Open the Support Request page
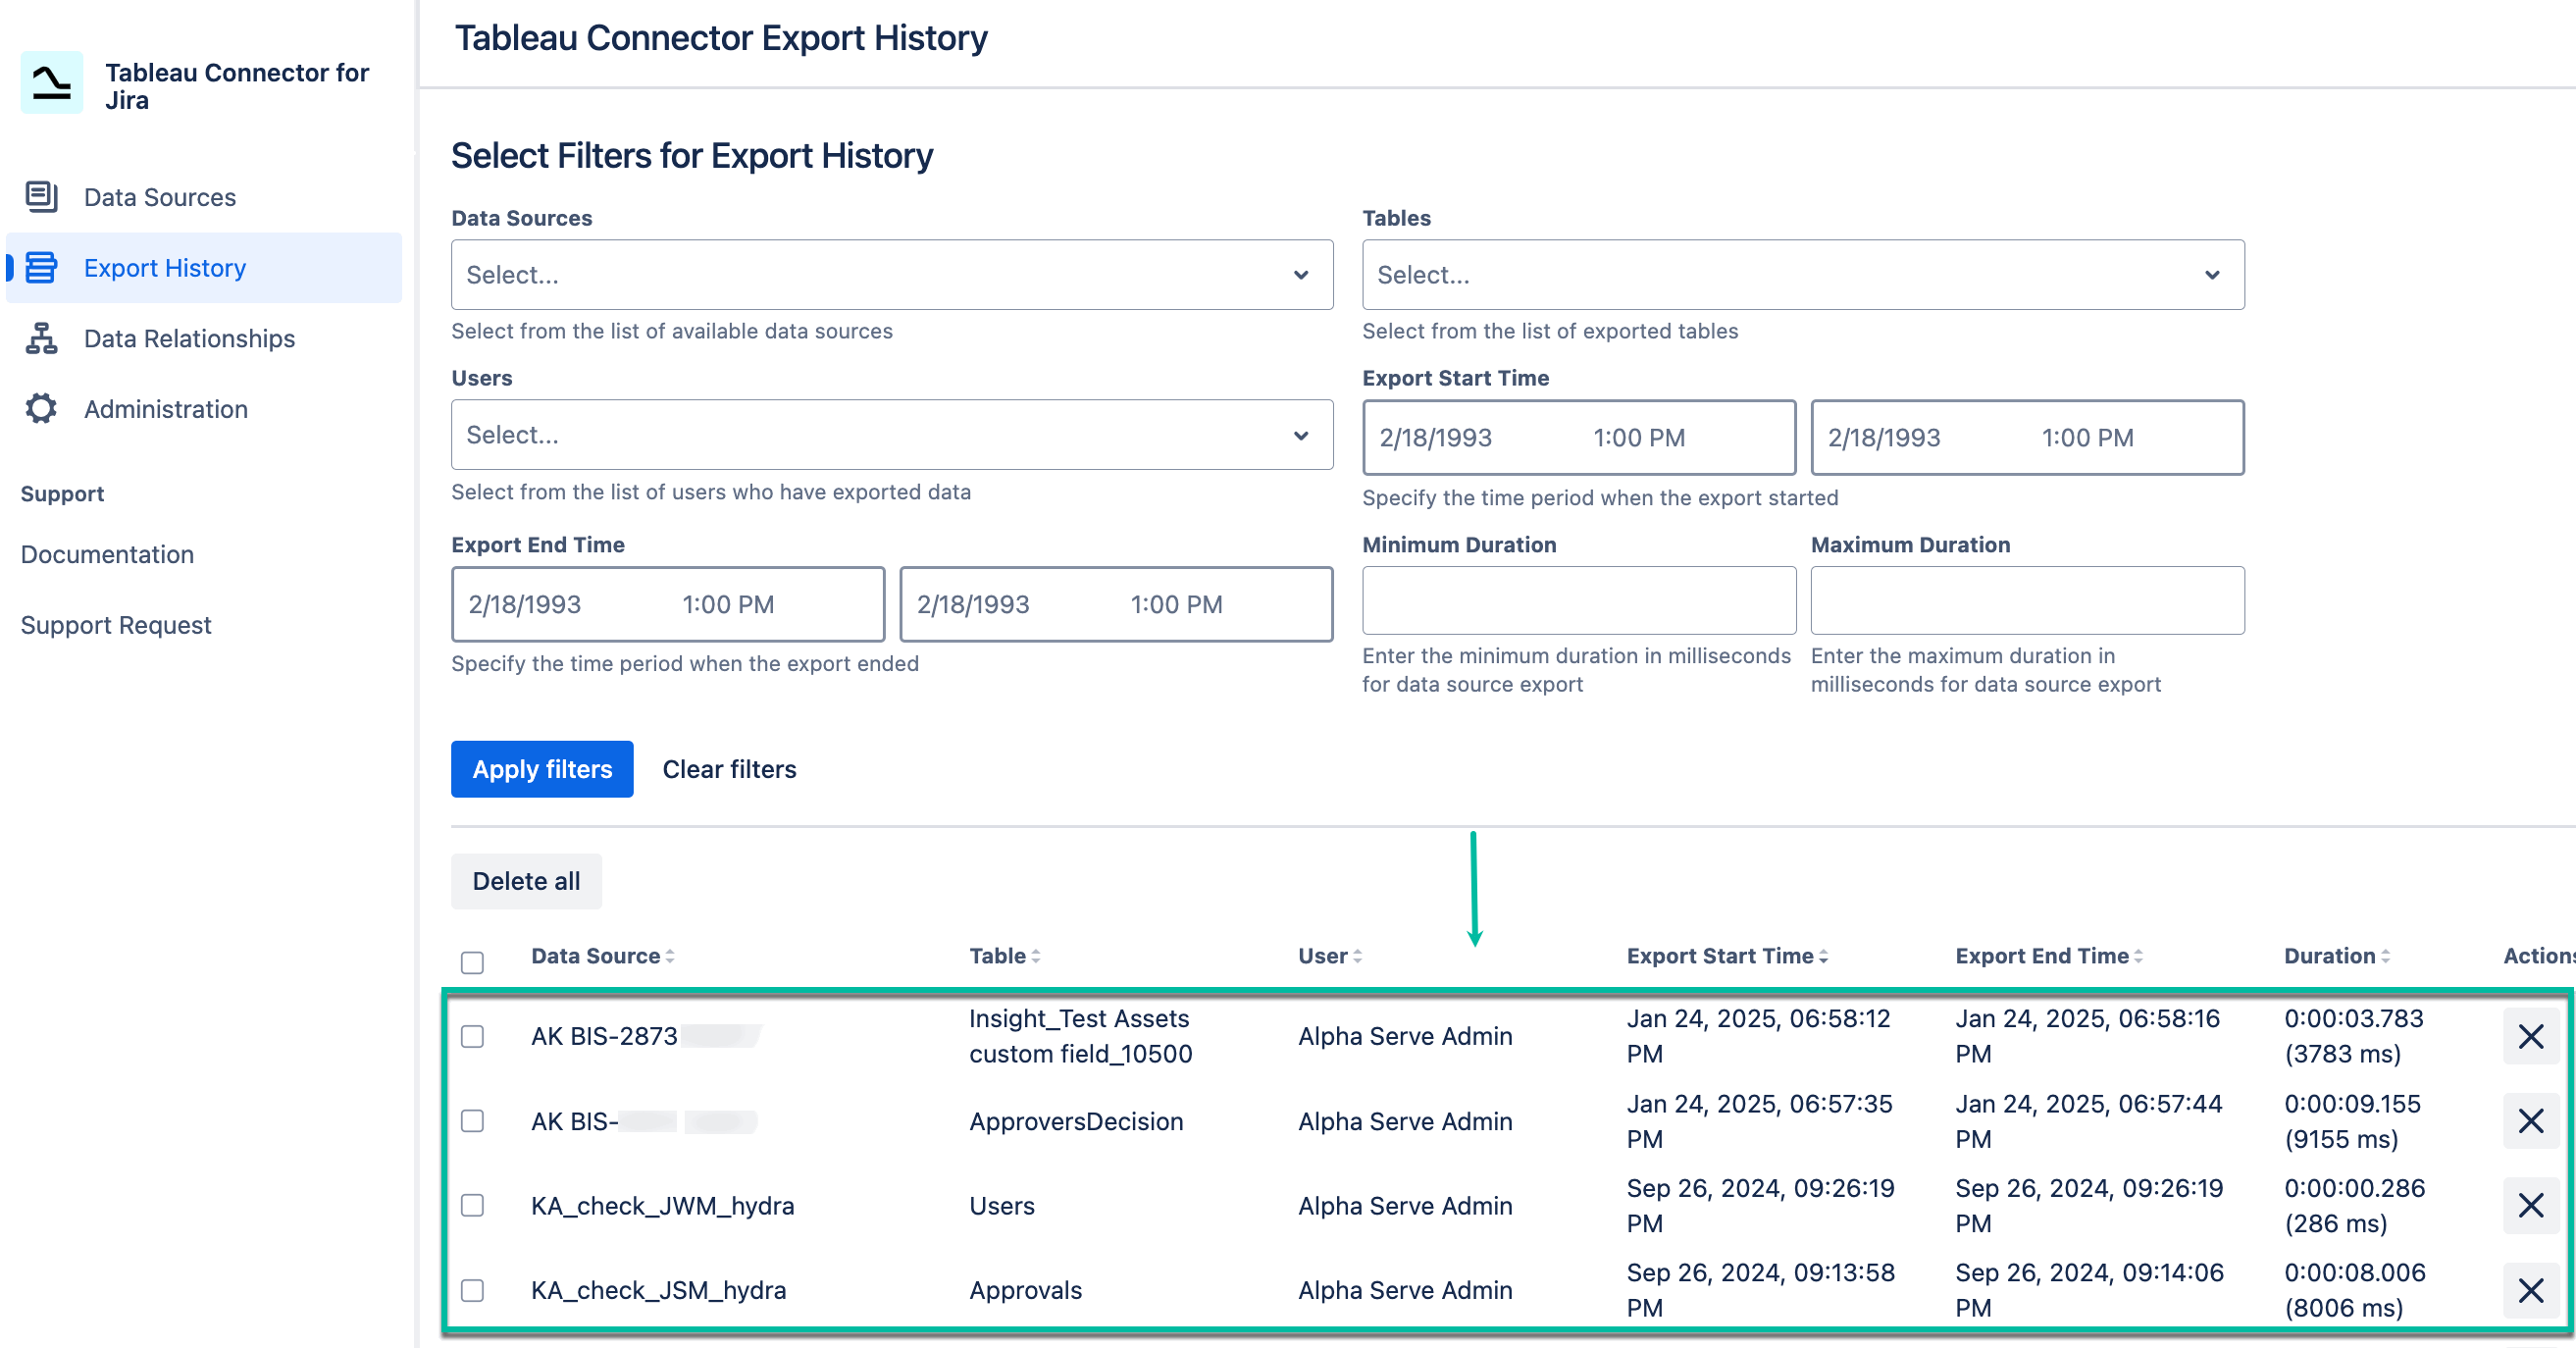Image resolution: width=2576 pixels, height=1348 pixels. click(116, 625)
